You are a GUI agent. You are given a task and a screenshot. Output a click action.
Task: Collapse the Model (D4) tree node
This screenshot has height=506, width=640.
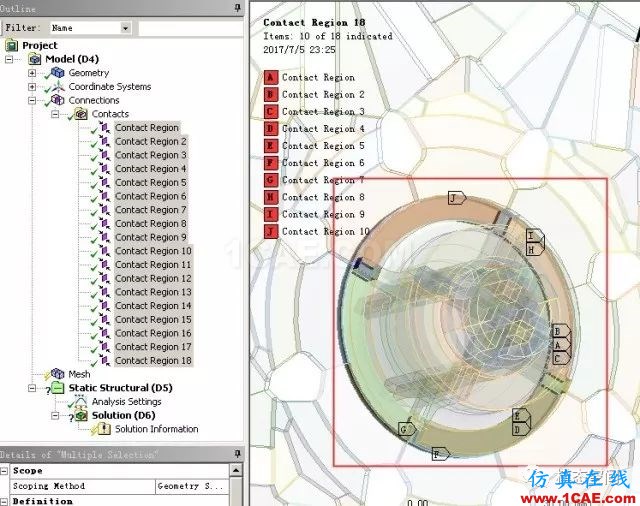(x=9, y=60)
